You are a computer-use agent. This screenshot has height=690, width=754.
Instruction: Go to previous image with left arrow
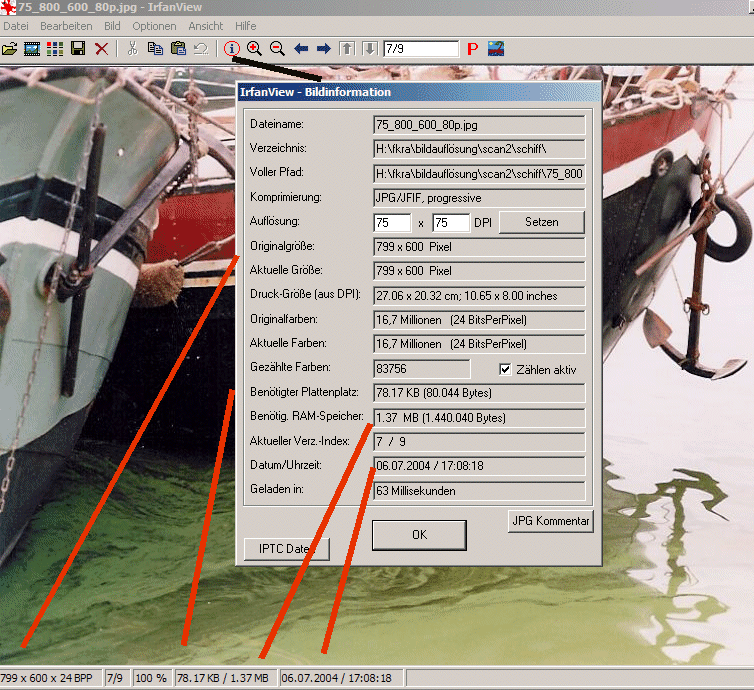301,48
